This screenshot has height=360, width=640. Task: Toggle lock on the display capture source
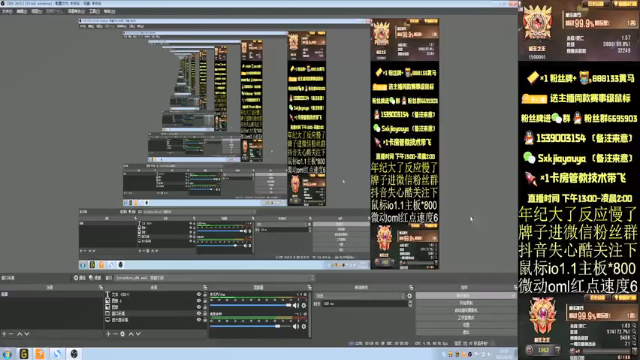click(205, 320)
